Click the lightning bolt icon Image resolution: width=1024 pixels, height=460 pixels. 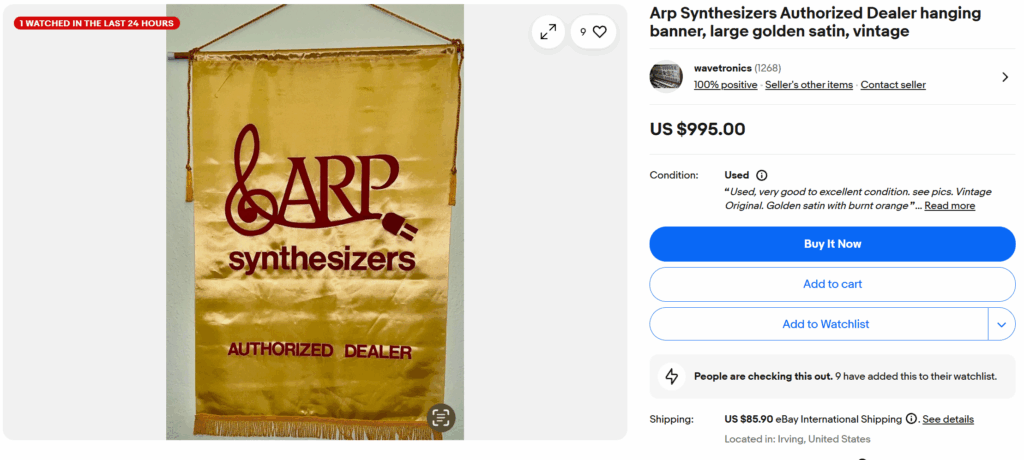pyautogui.click(x=671, y=376)
